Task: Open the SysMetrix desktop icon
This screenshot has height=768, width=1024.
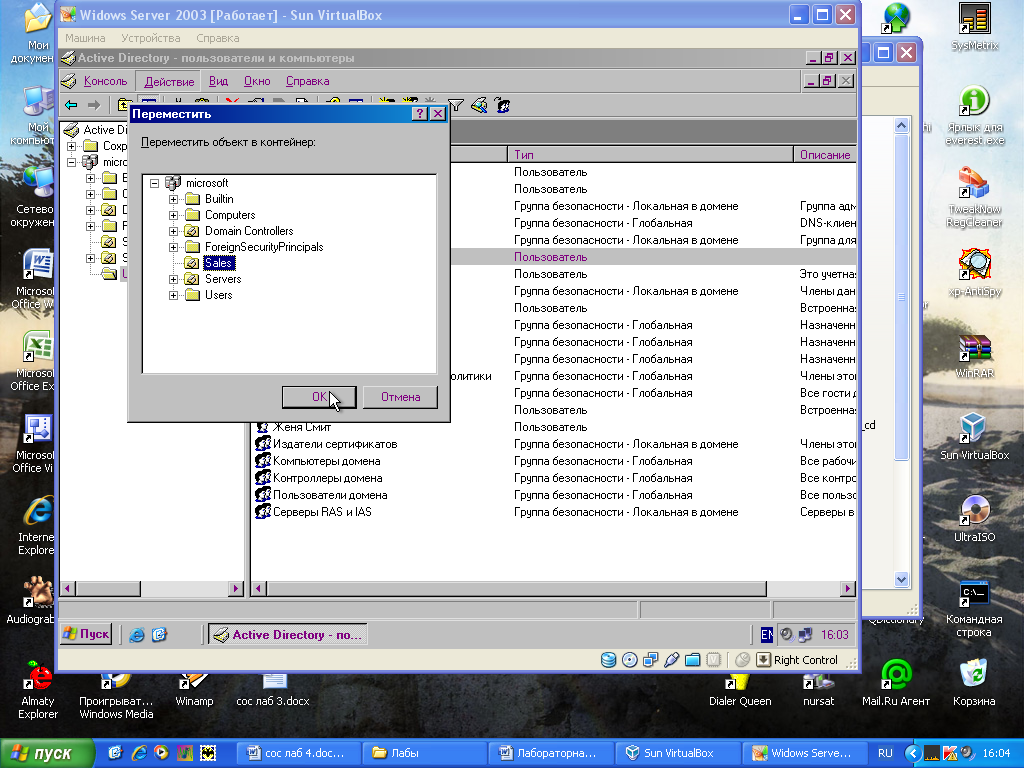Action: (974, 27)
